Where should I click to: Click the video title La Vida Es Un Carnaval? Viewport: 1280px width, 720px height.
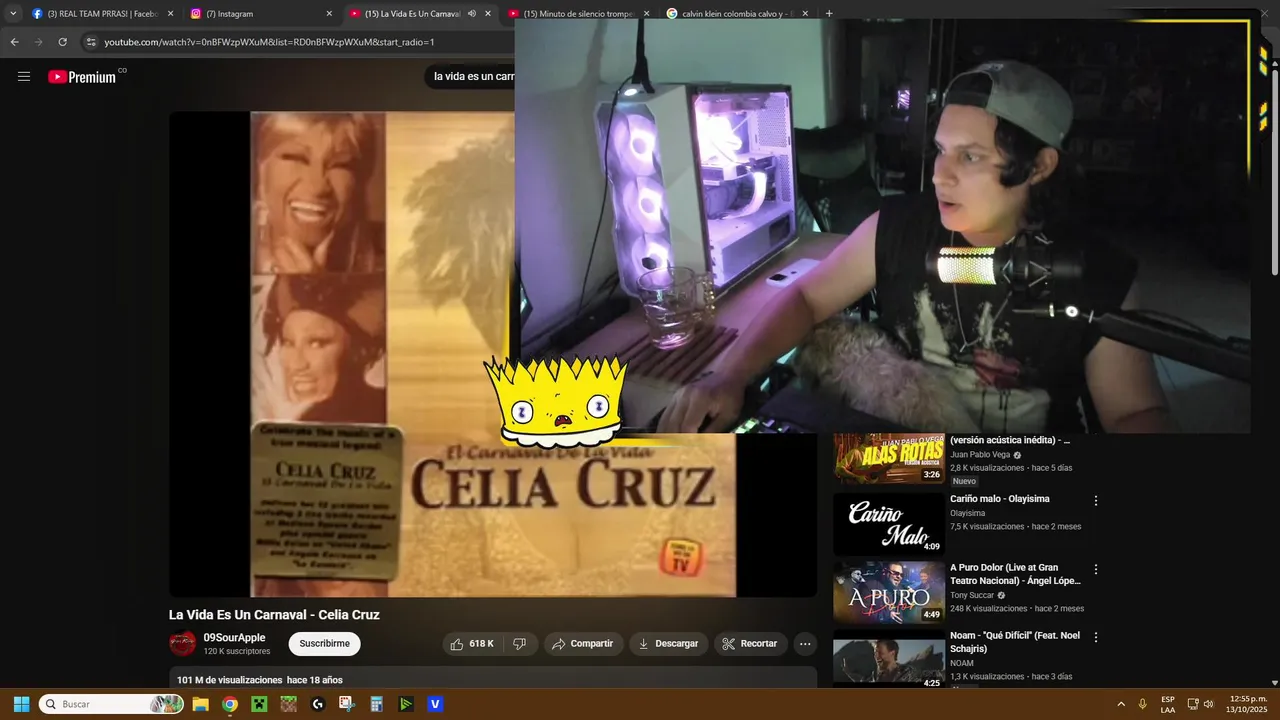(274, 615)
